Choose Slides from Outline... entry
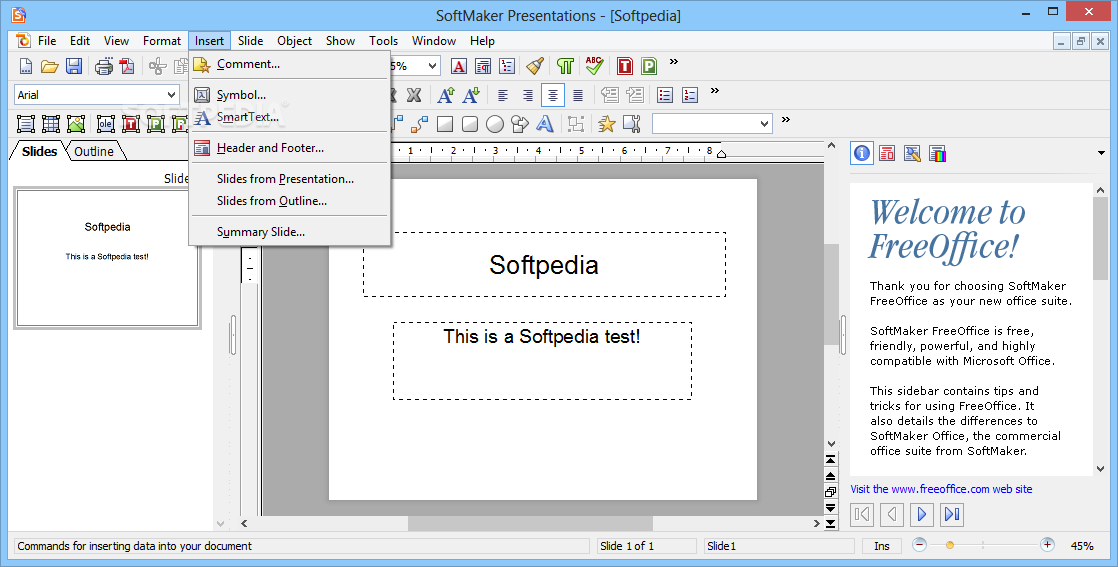The height and width of the screenshot is (567, 1118). [289, 201]
